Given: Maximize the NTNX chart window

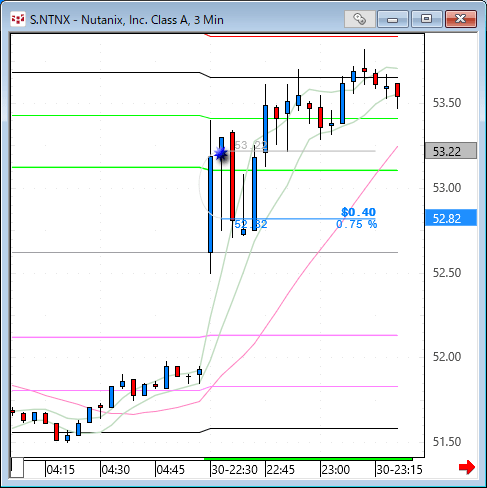Looking at the screenshot, I should [426, 19].
